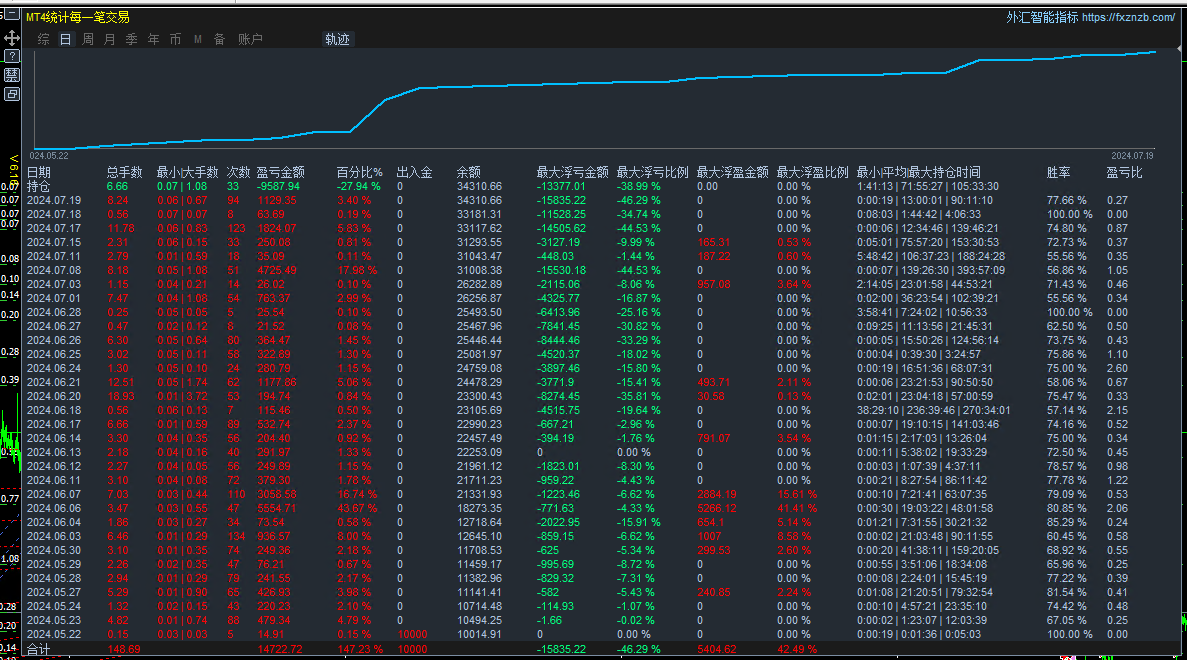Collapse panel with the minus icon

pyautogui.click(x=11, y=14)
